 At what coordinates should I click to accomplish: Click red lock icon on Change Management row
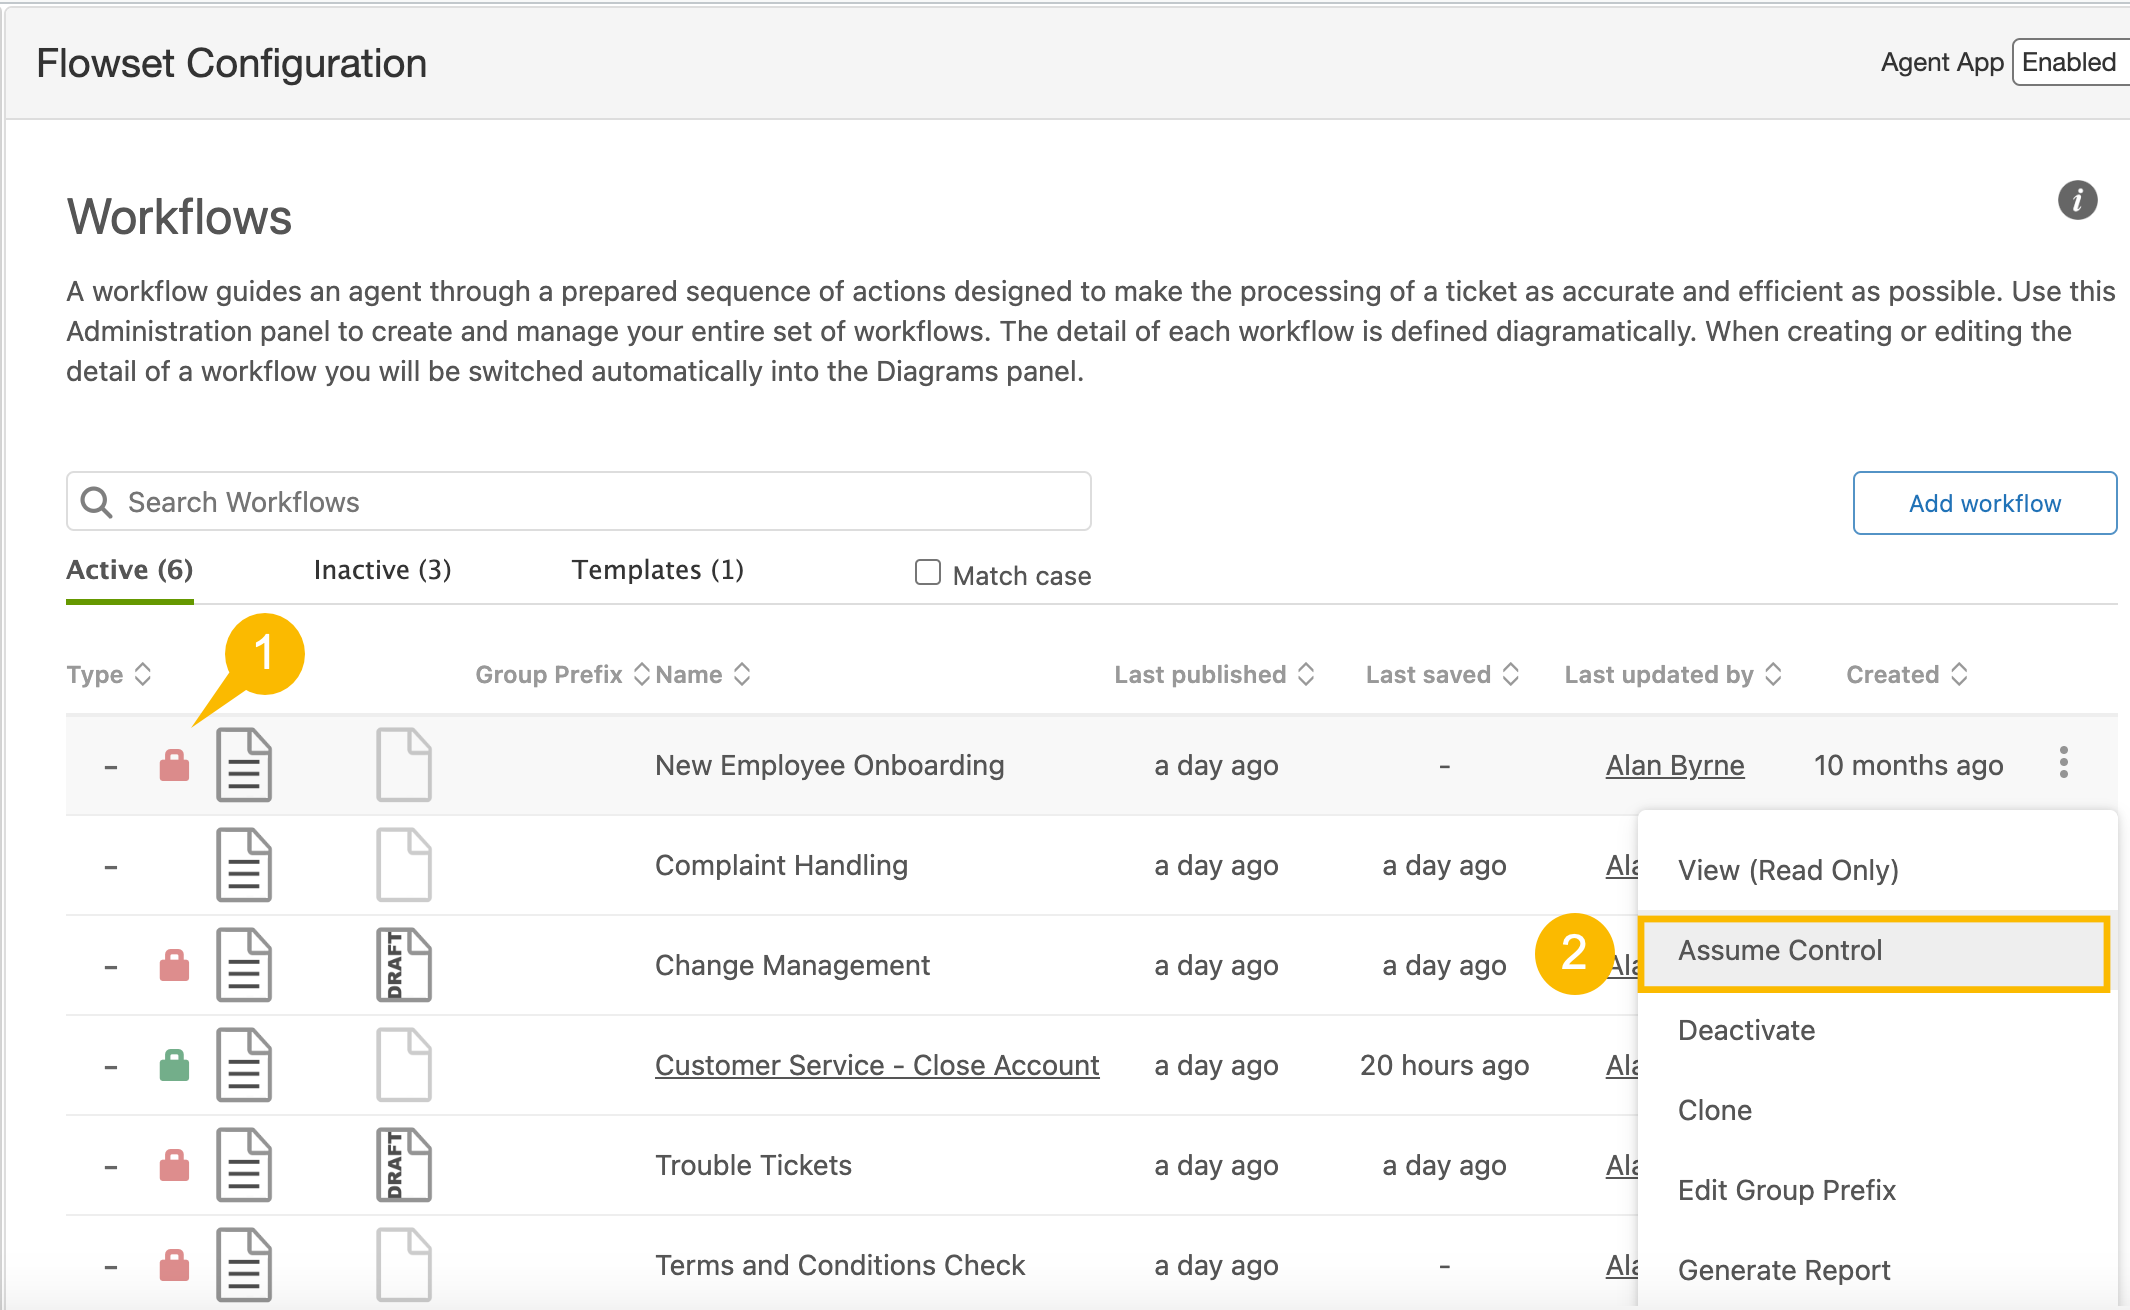[x=175, y=965]
